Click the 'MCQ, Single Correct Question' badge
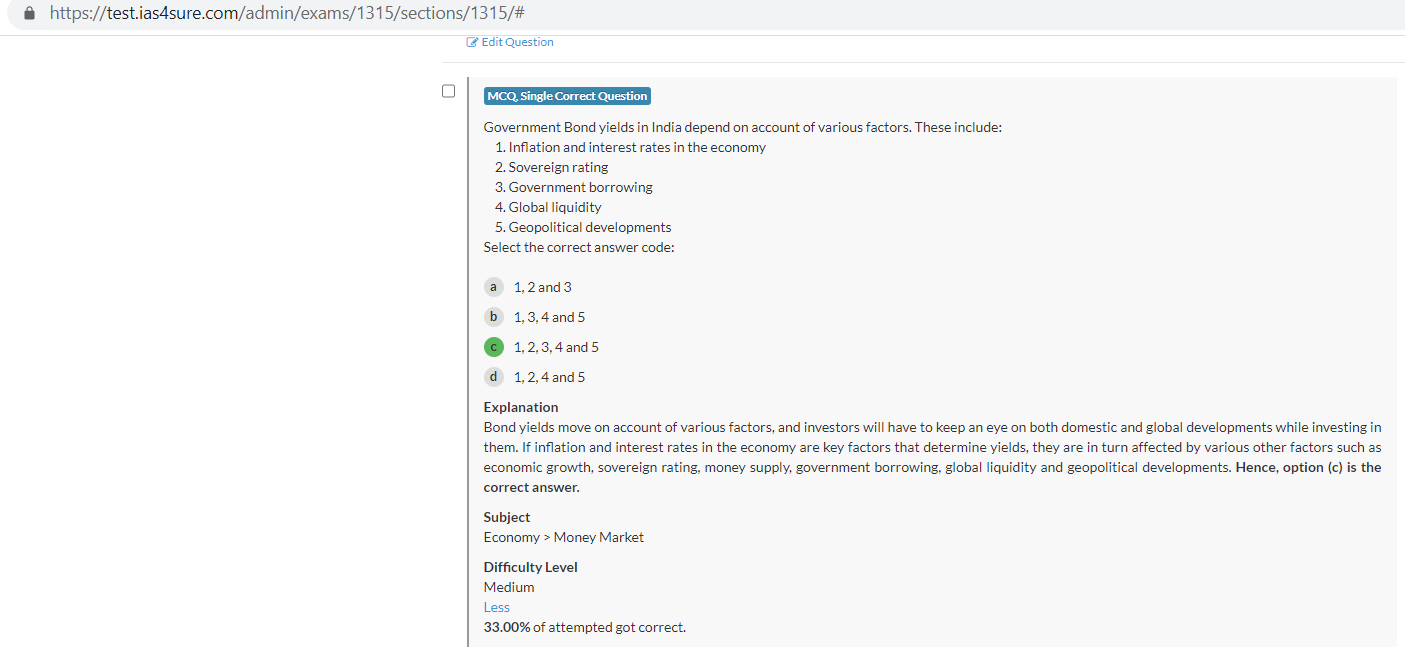Image resolution: width=1405 pixels, height=654 pixels. click(x=567, y=96)
